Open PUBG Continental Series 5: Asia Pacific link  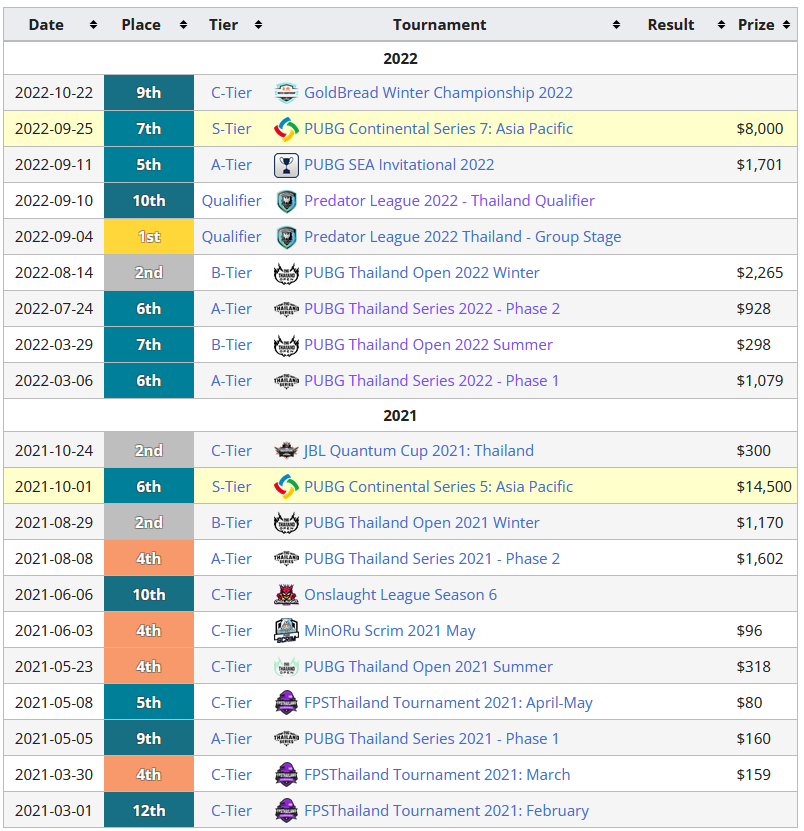[438, 487]
